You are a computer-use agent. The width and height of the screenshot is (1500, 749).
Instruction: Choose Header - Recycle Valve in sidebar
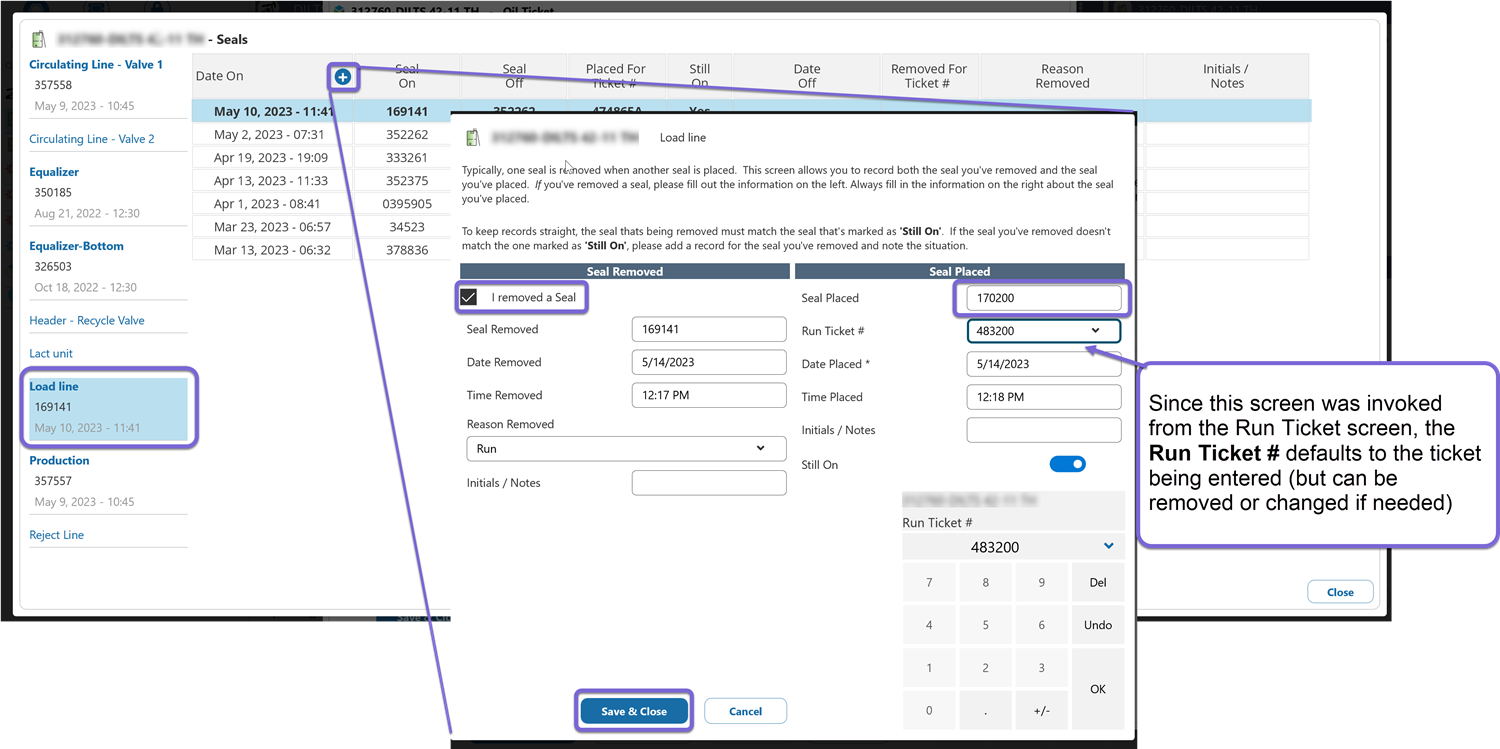tap(87, 321)
